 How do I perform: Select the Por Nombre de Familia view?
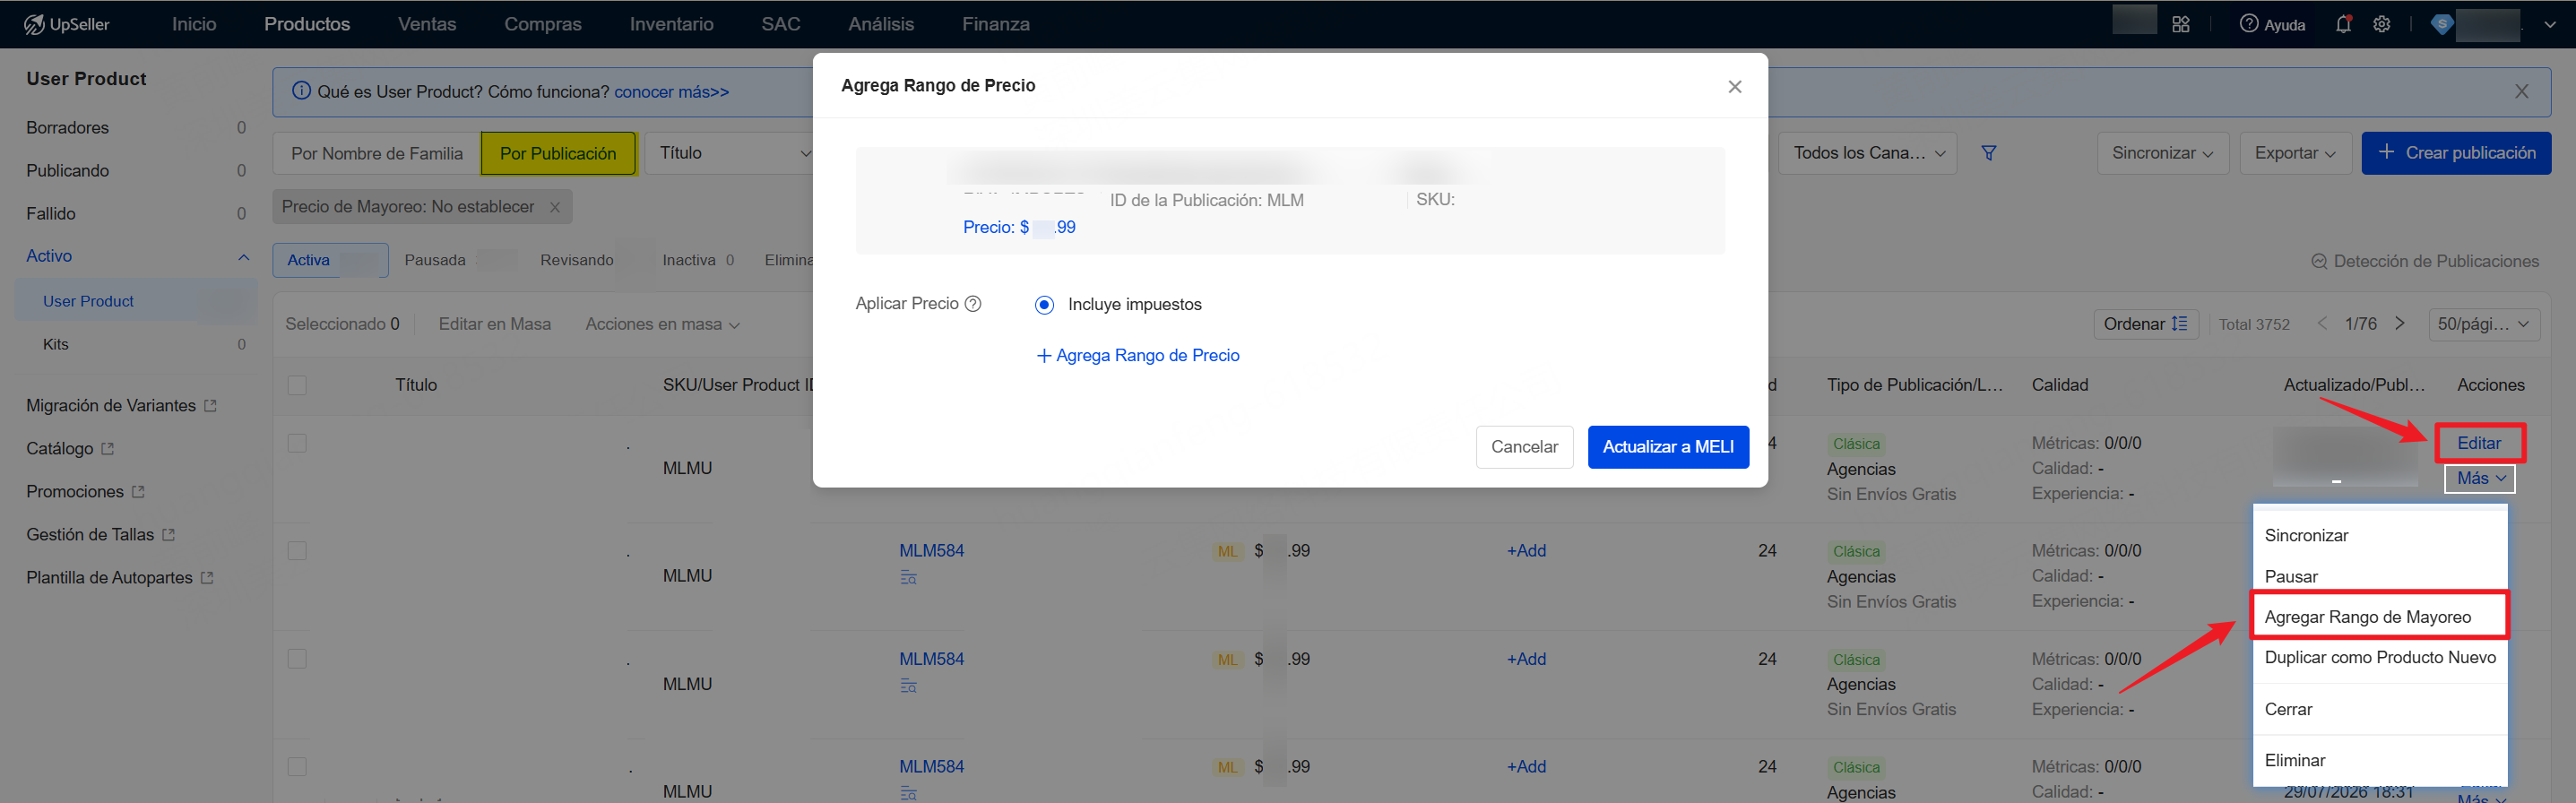[377, 154]
